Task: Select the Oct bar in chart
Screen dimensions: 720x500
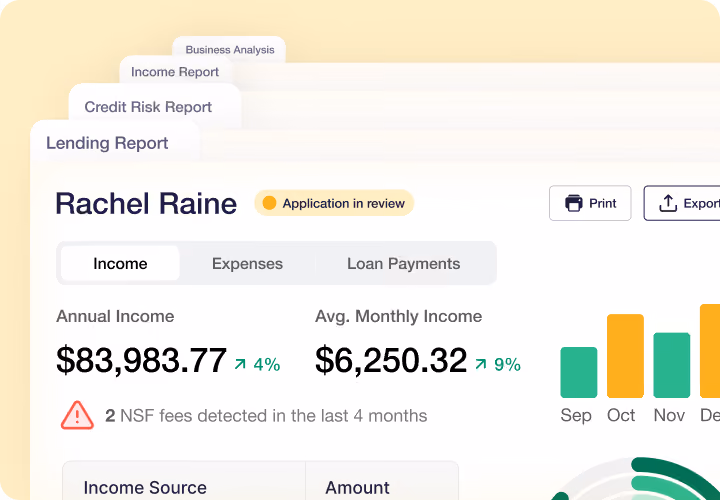Action: pos(625,356)
